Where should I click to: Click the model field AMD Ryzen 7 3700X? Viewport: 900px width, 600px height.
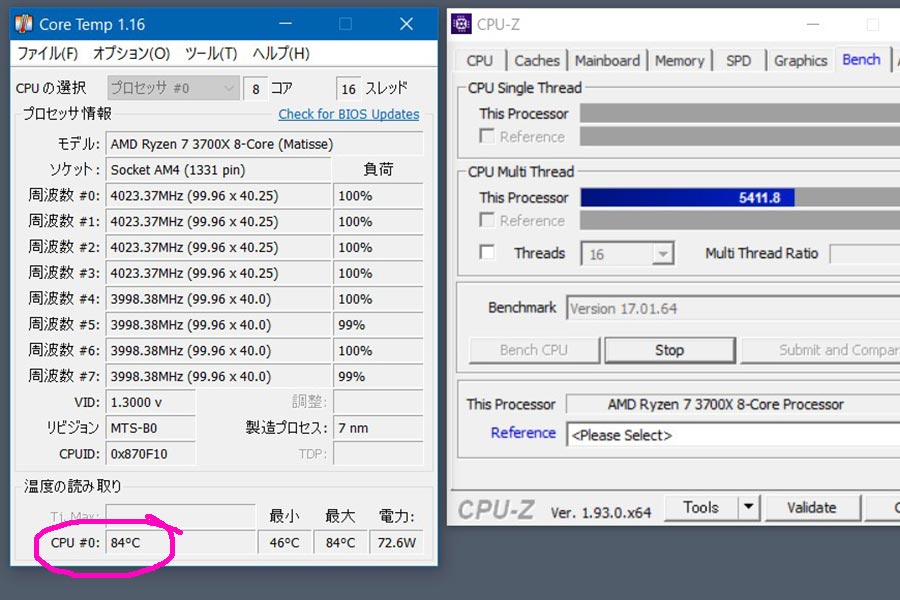point(264,144)
